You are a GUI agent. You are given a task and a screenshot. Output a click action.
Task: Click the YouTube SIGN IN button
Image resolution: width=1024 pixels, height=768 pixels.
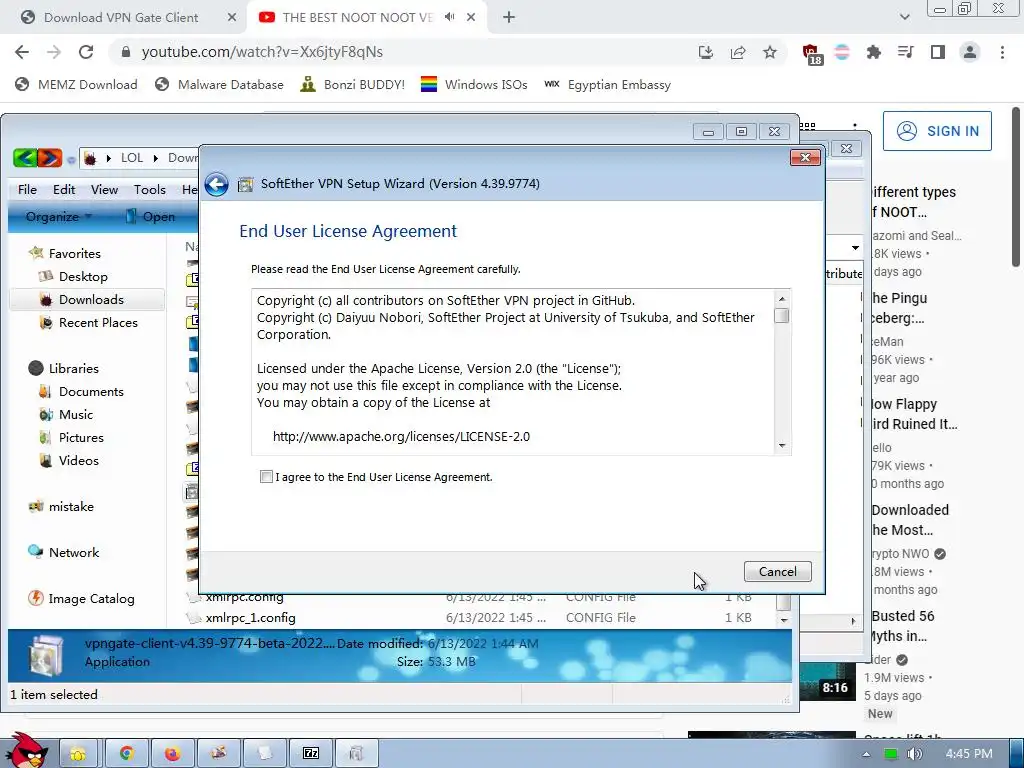pyautogui.click(x=937, y=131)
